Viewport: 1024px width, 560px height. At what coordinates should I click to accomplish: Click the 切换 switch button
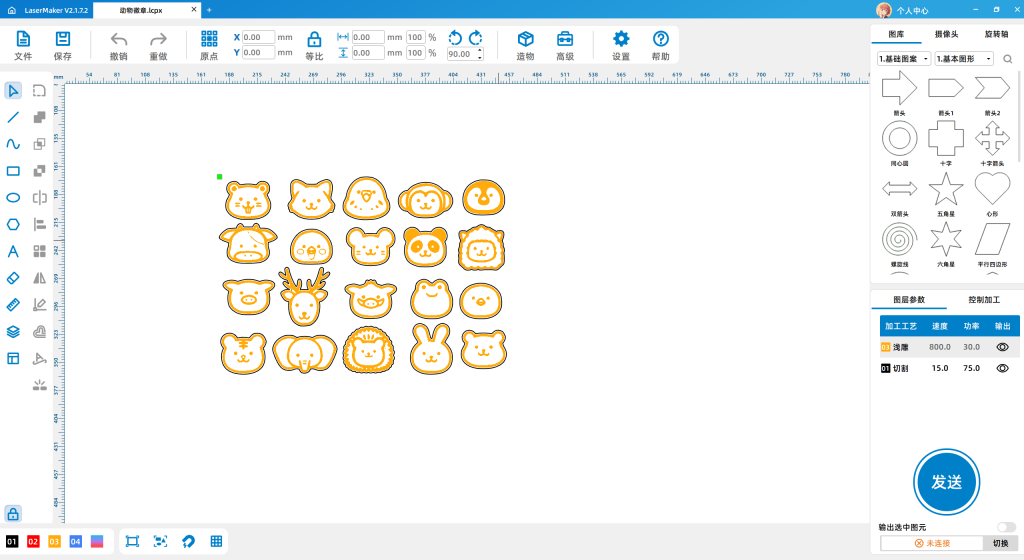coord(1000,543)
